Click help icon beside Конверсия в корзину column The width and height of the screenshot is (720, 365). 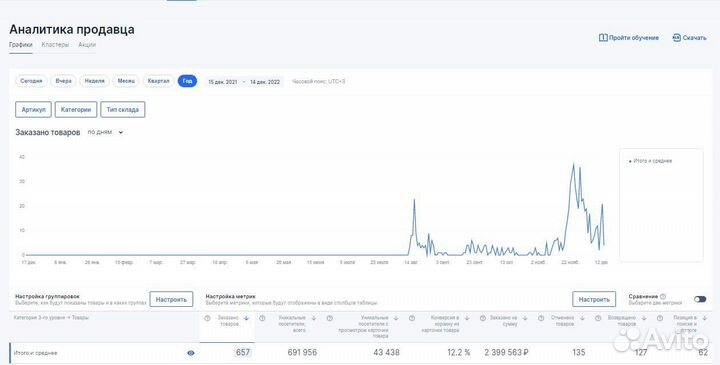pos(412,318)
